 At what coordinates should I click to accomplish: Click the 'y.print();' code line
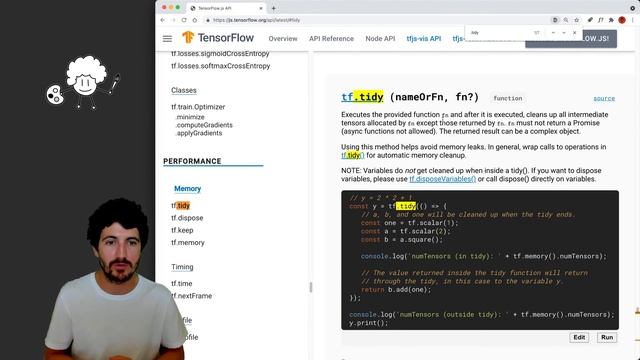coord(369,323)
